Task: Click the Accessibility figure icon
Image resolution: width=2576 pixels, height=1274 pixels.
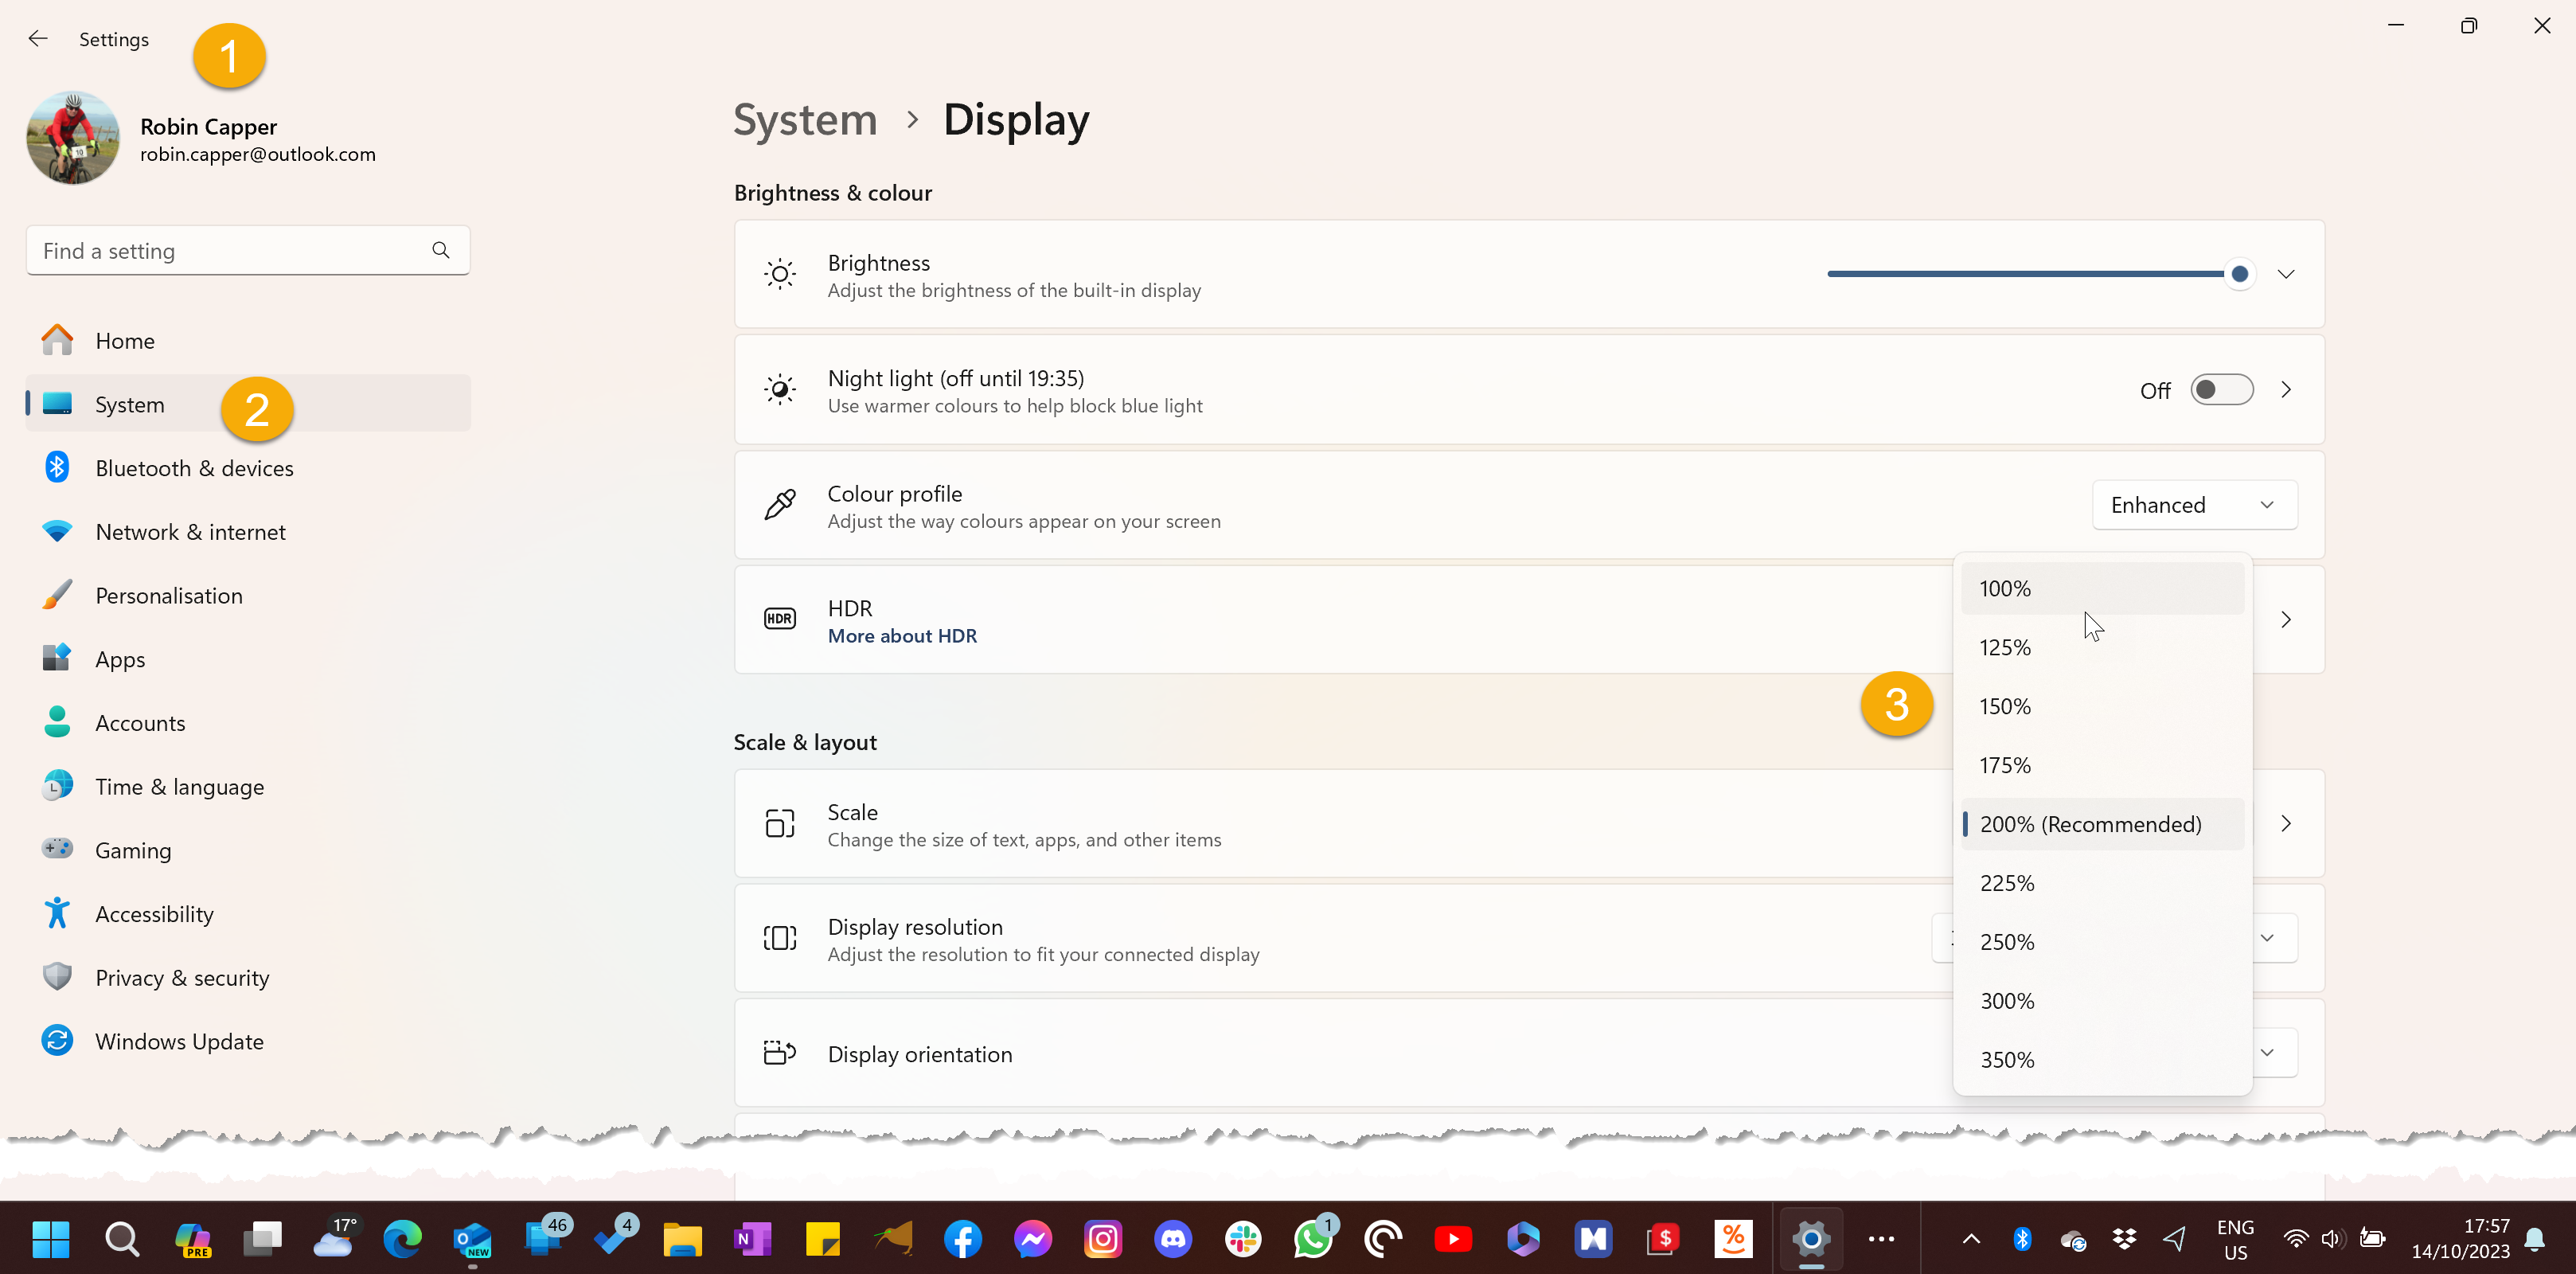Action: (57, 913)
